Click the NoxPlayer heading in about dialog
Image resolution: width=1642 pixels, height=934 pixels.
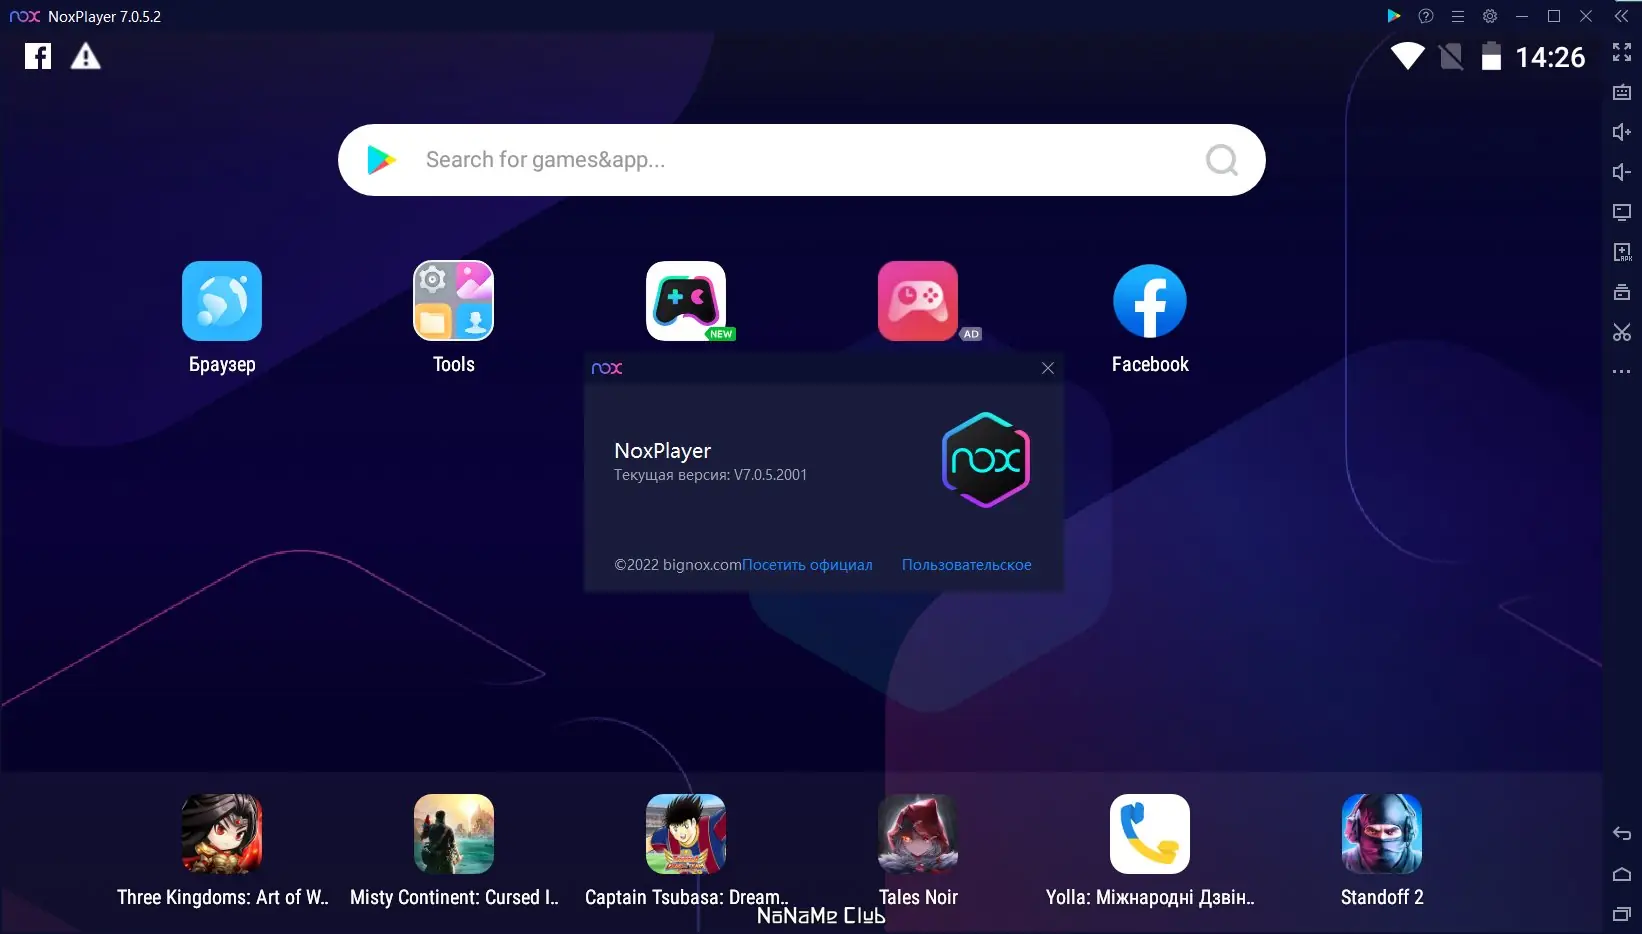click(x=663, y=451)
